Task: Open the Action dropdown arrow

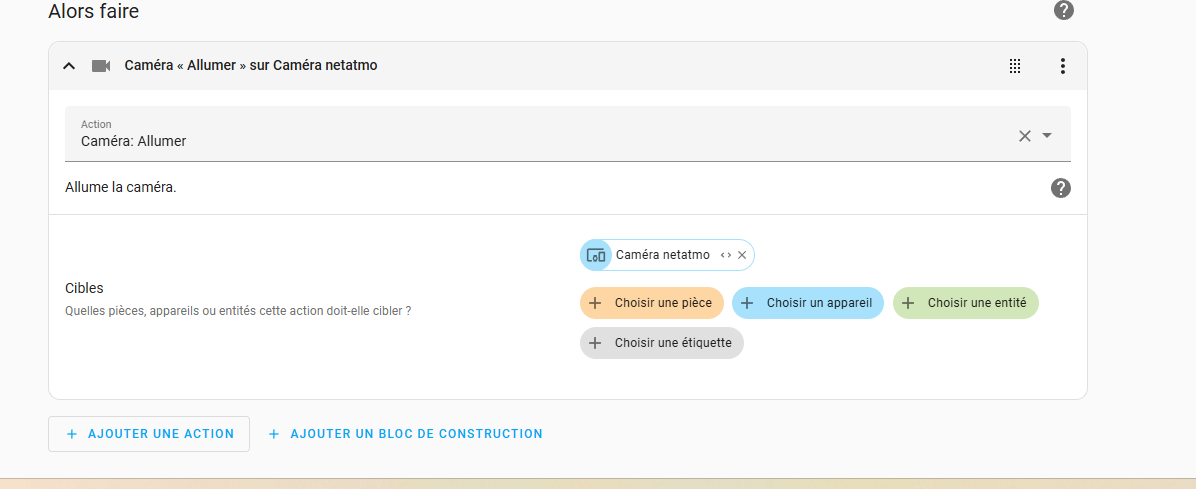Action: (x=1047, y=136)
